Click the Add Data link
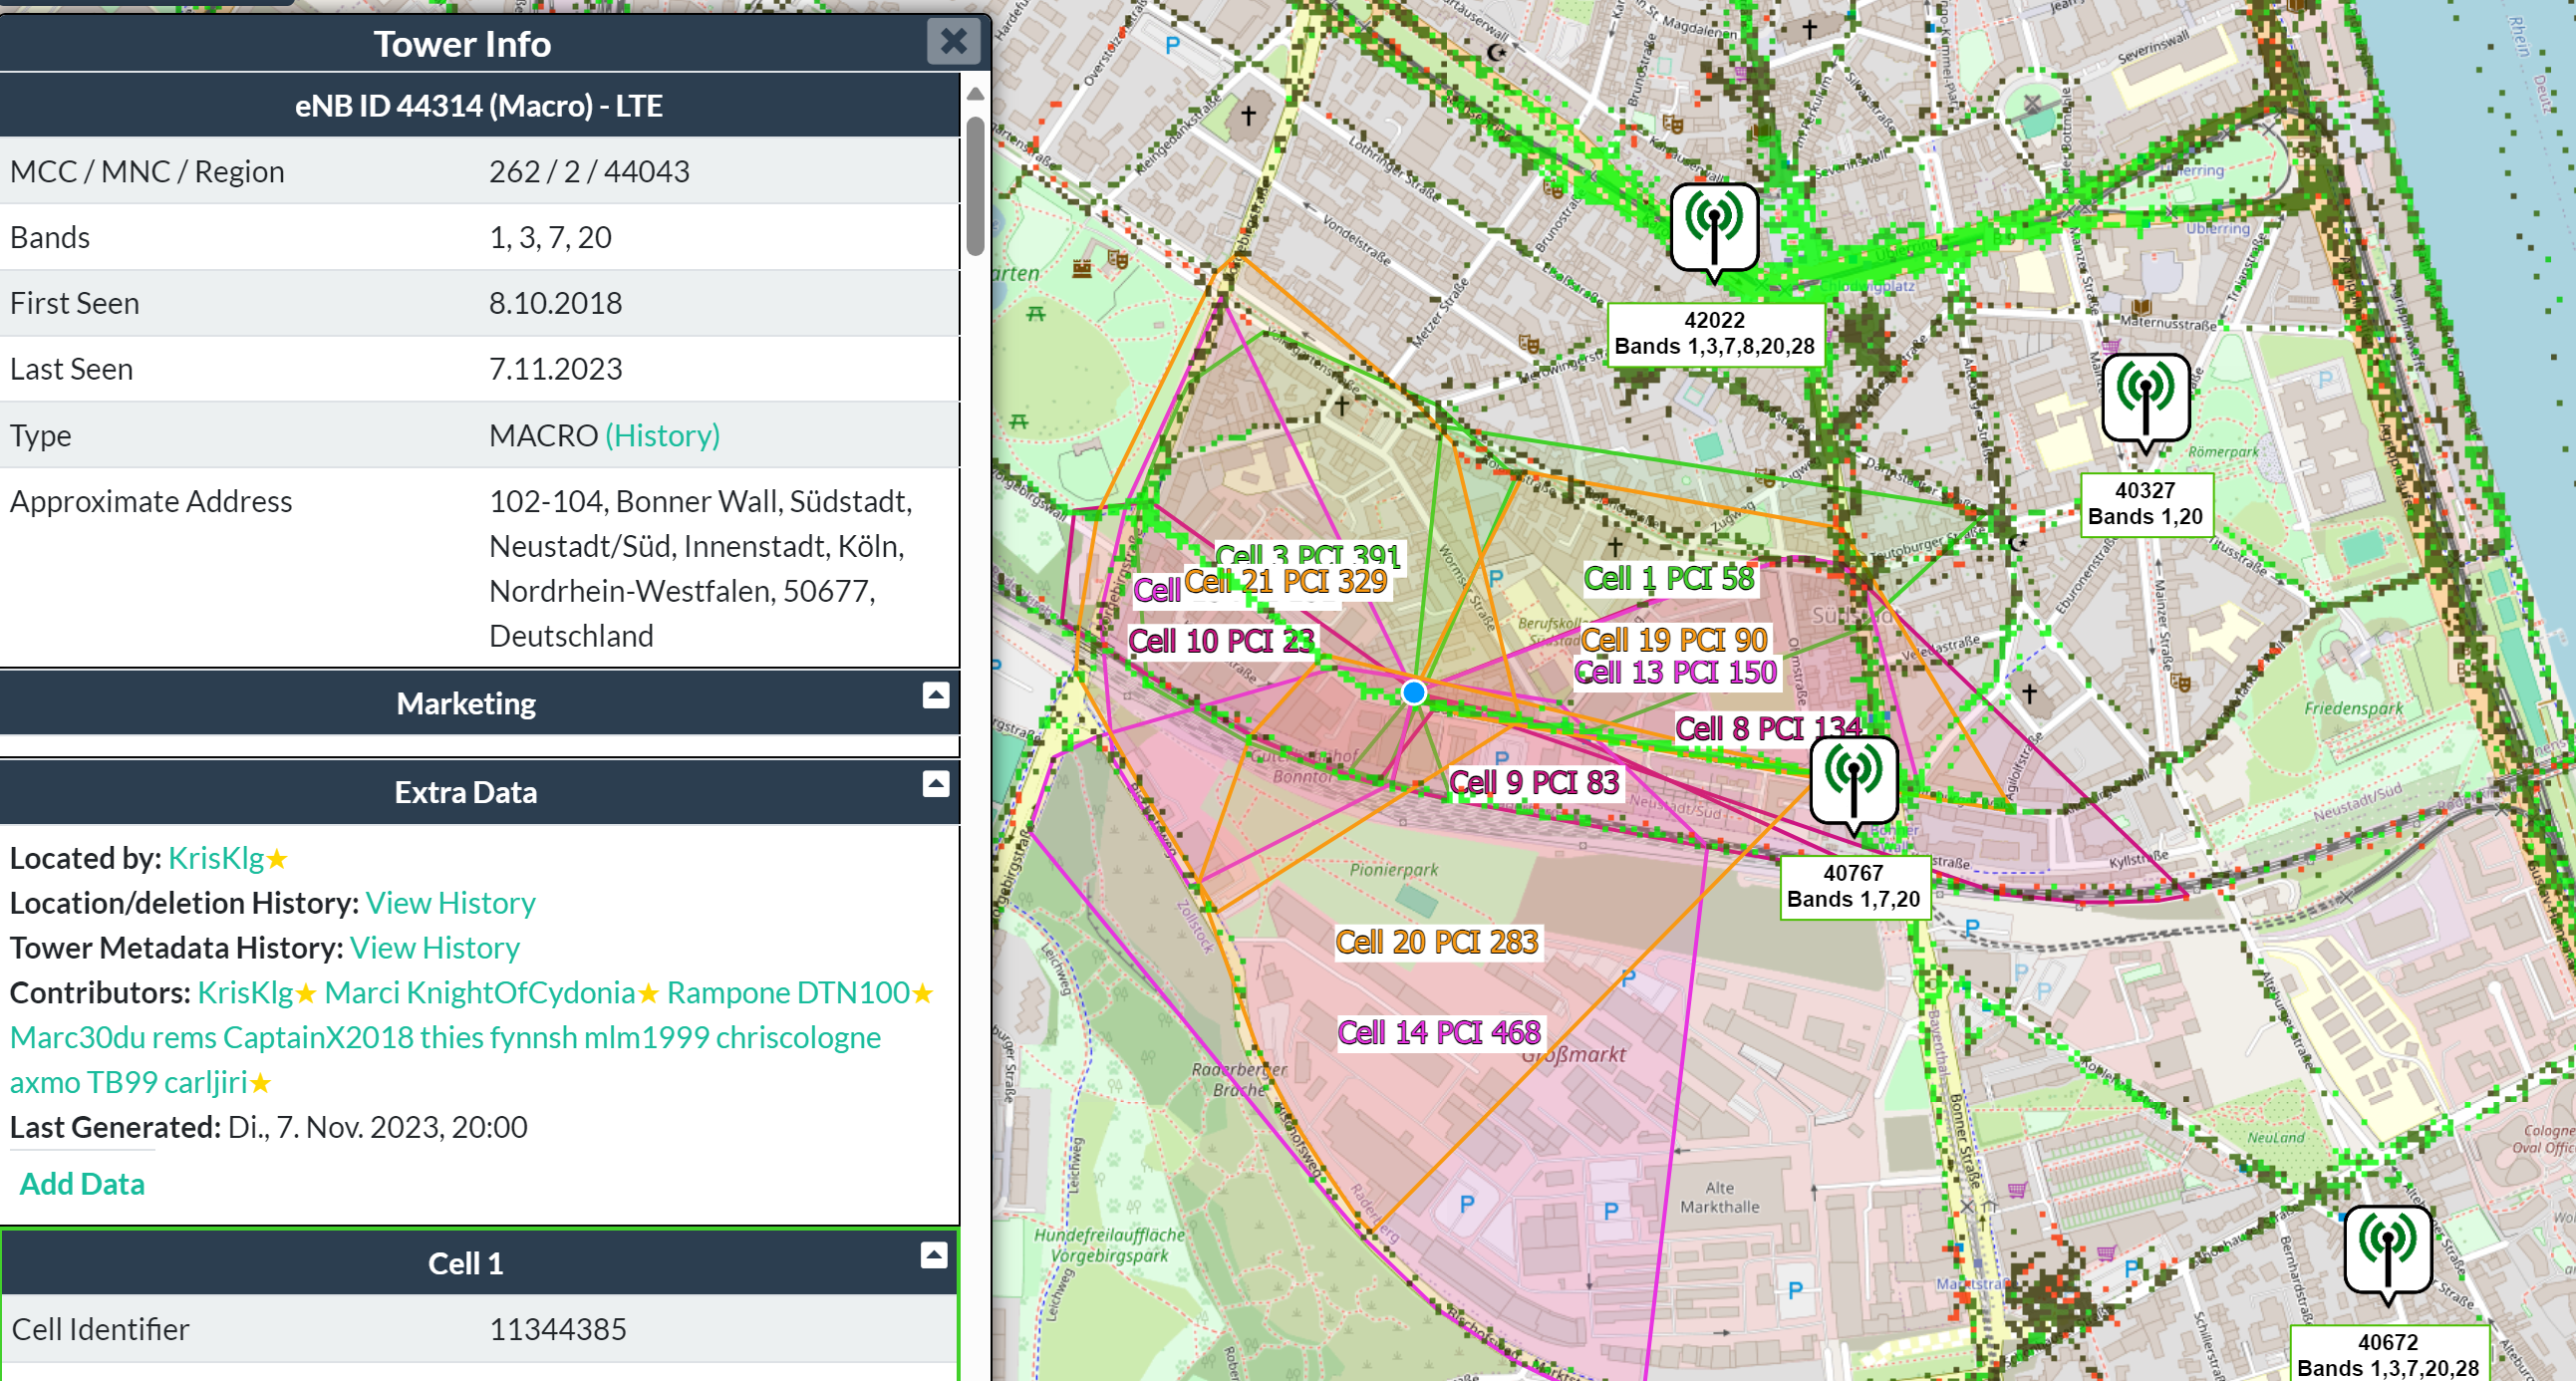This screenshot has height=1381, width=2576. coord(82,1184)
